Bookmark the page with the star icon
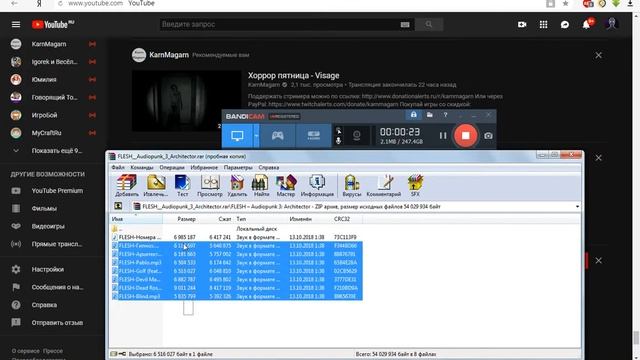Viewport: 640px width, 360px height. coord(565,4)
